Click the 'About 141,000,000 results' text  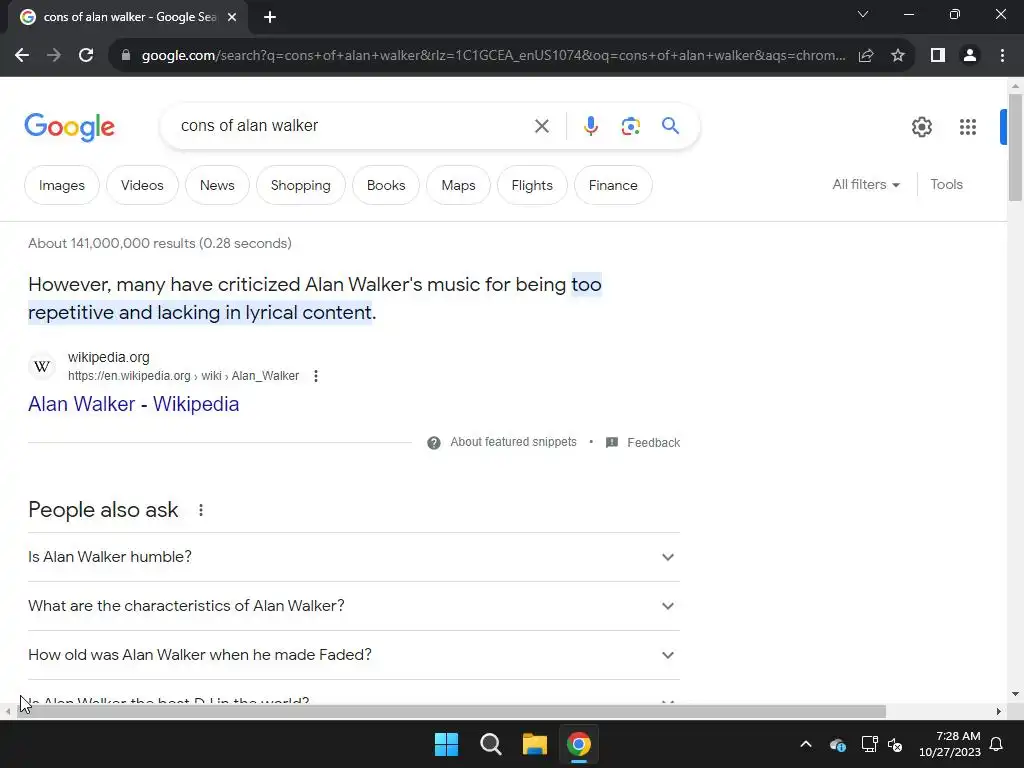(x=159, y=244)
